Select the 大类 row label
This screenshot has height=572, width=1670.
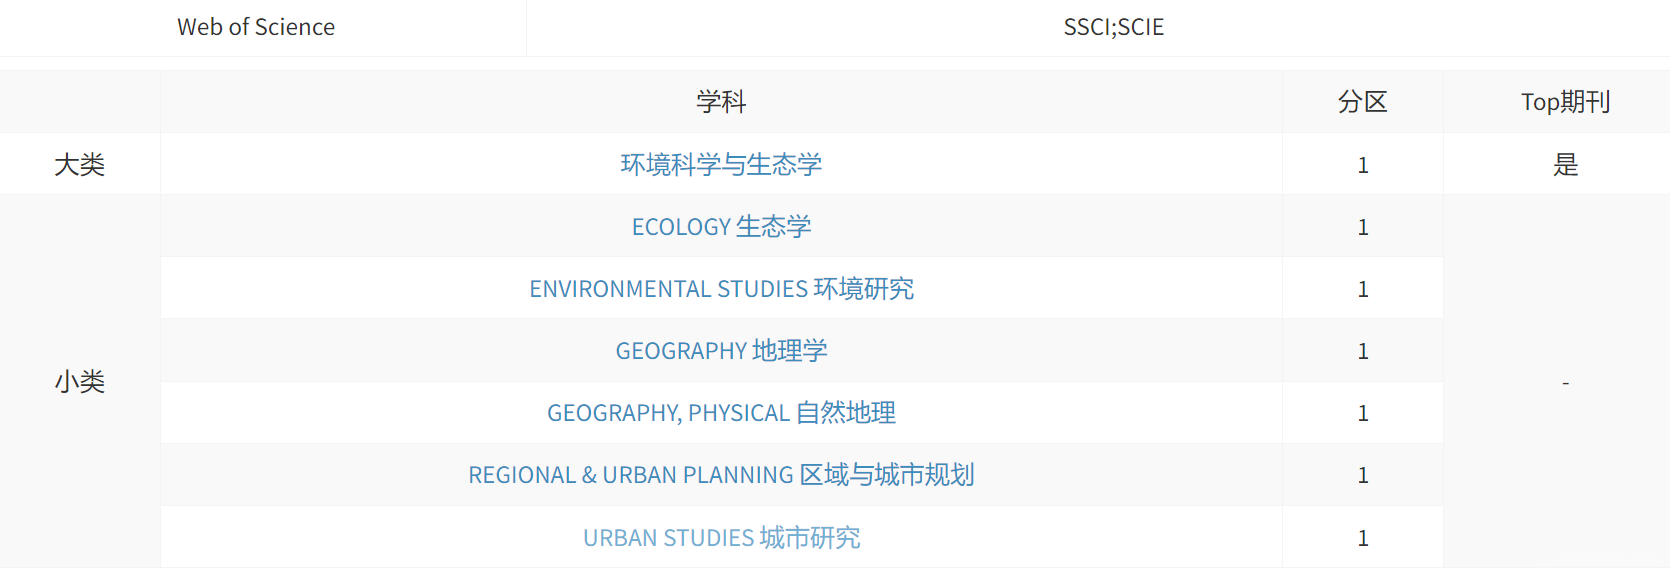pyautogui.click(x=80, y=164)
